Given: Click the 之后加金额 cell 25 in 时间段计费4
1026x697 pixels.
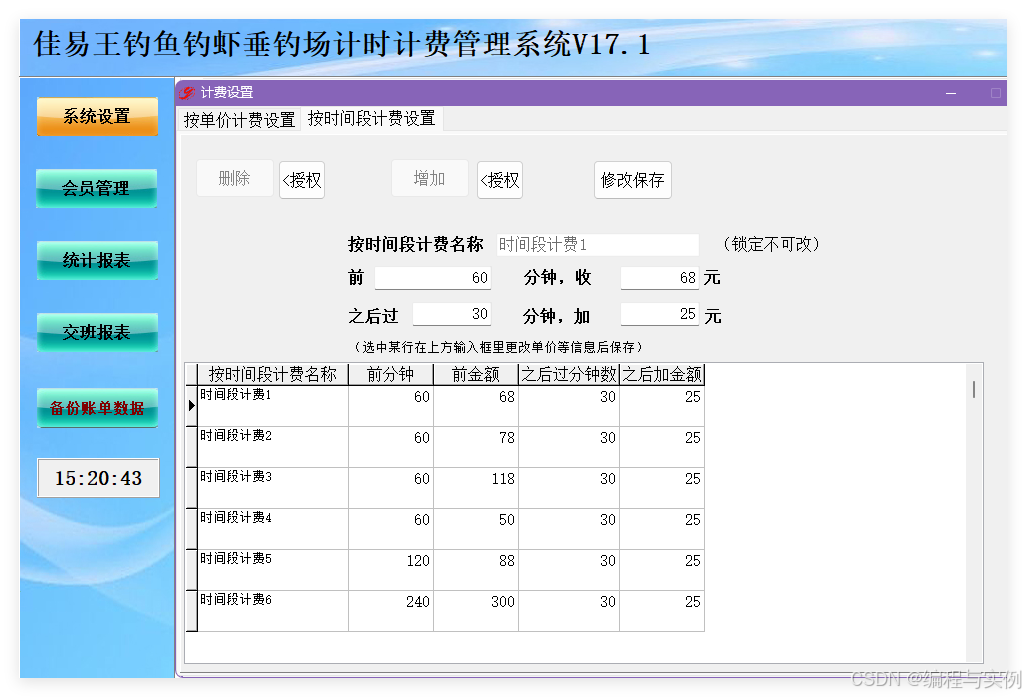Looking at the screenshot, I should pyautogui.click(x=662, y=529).
